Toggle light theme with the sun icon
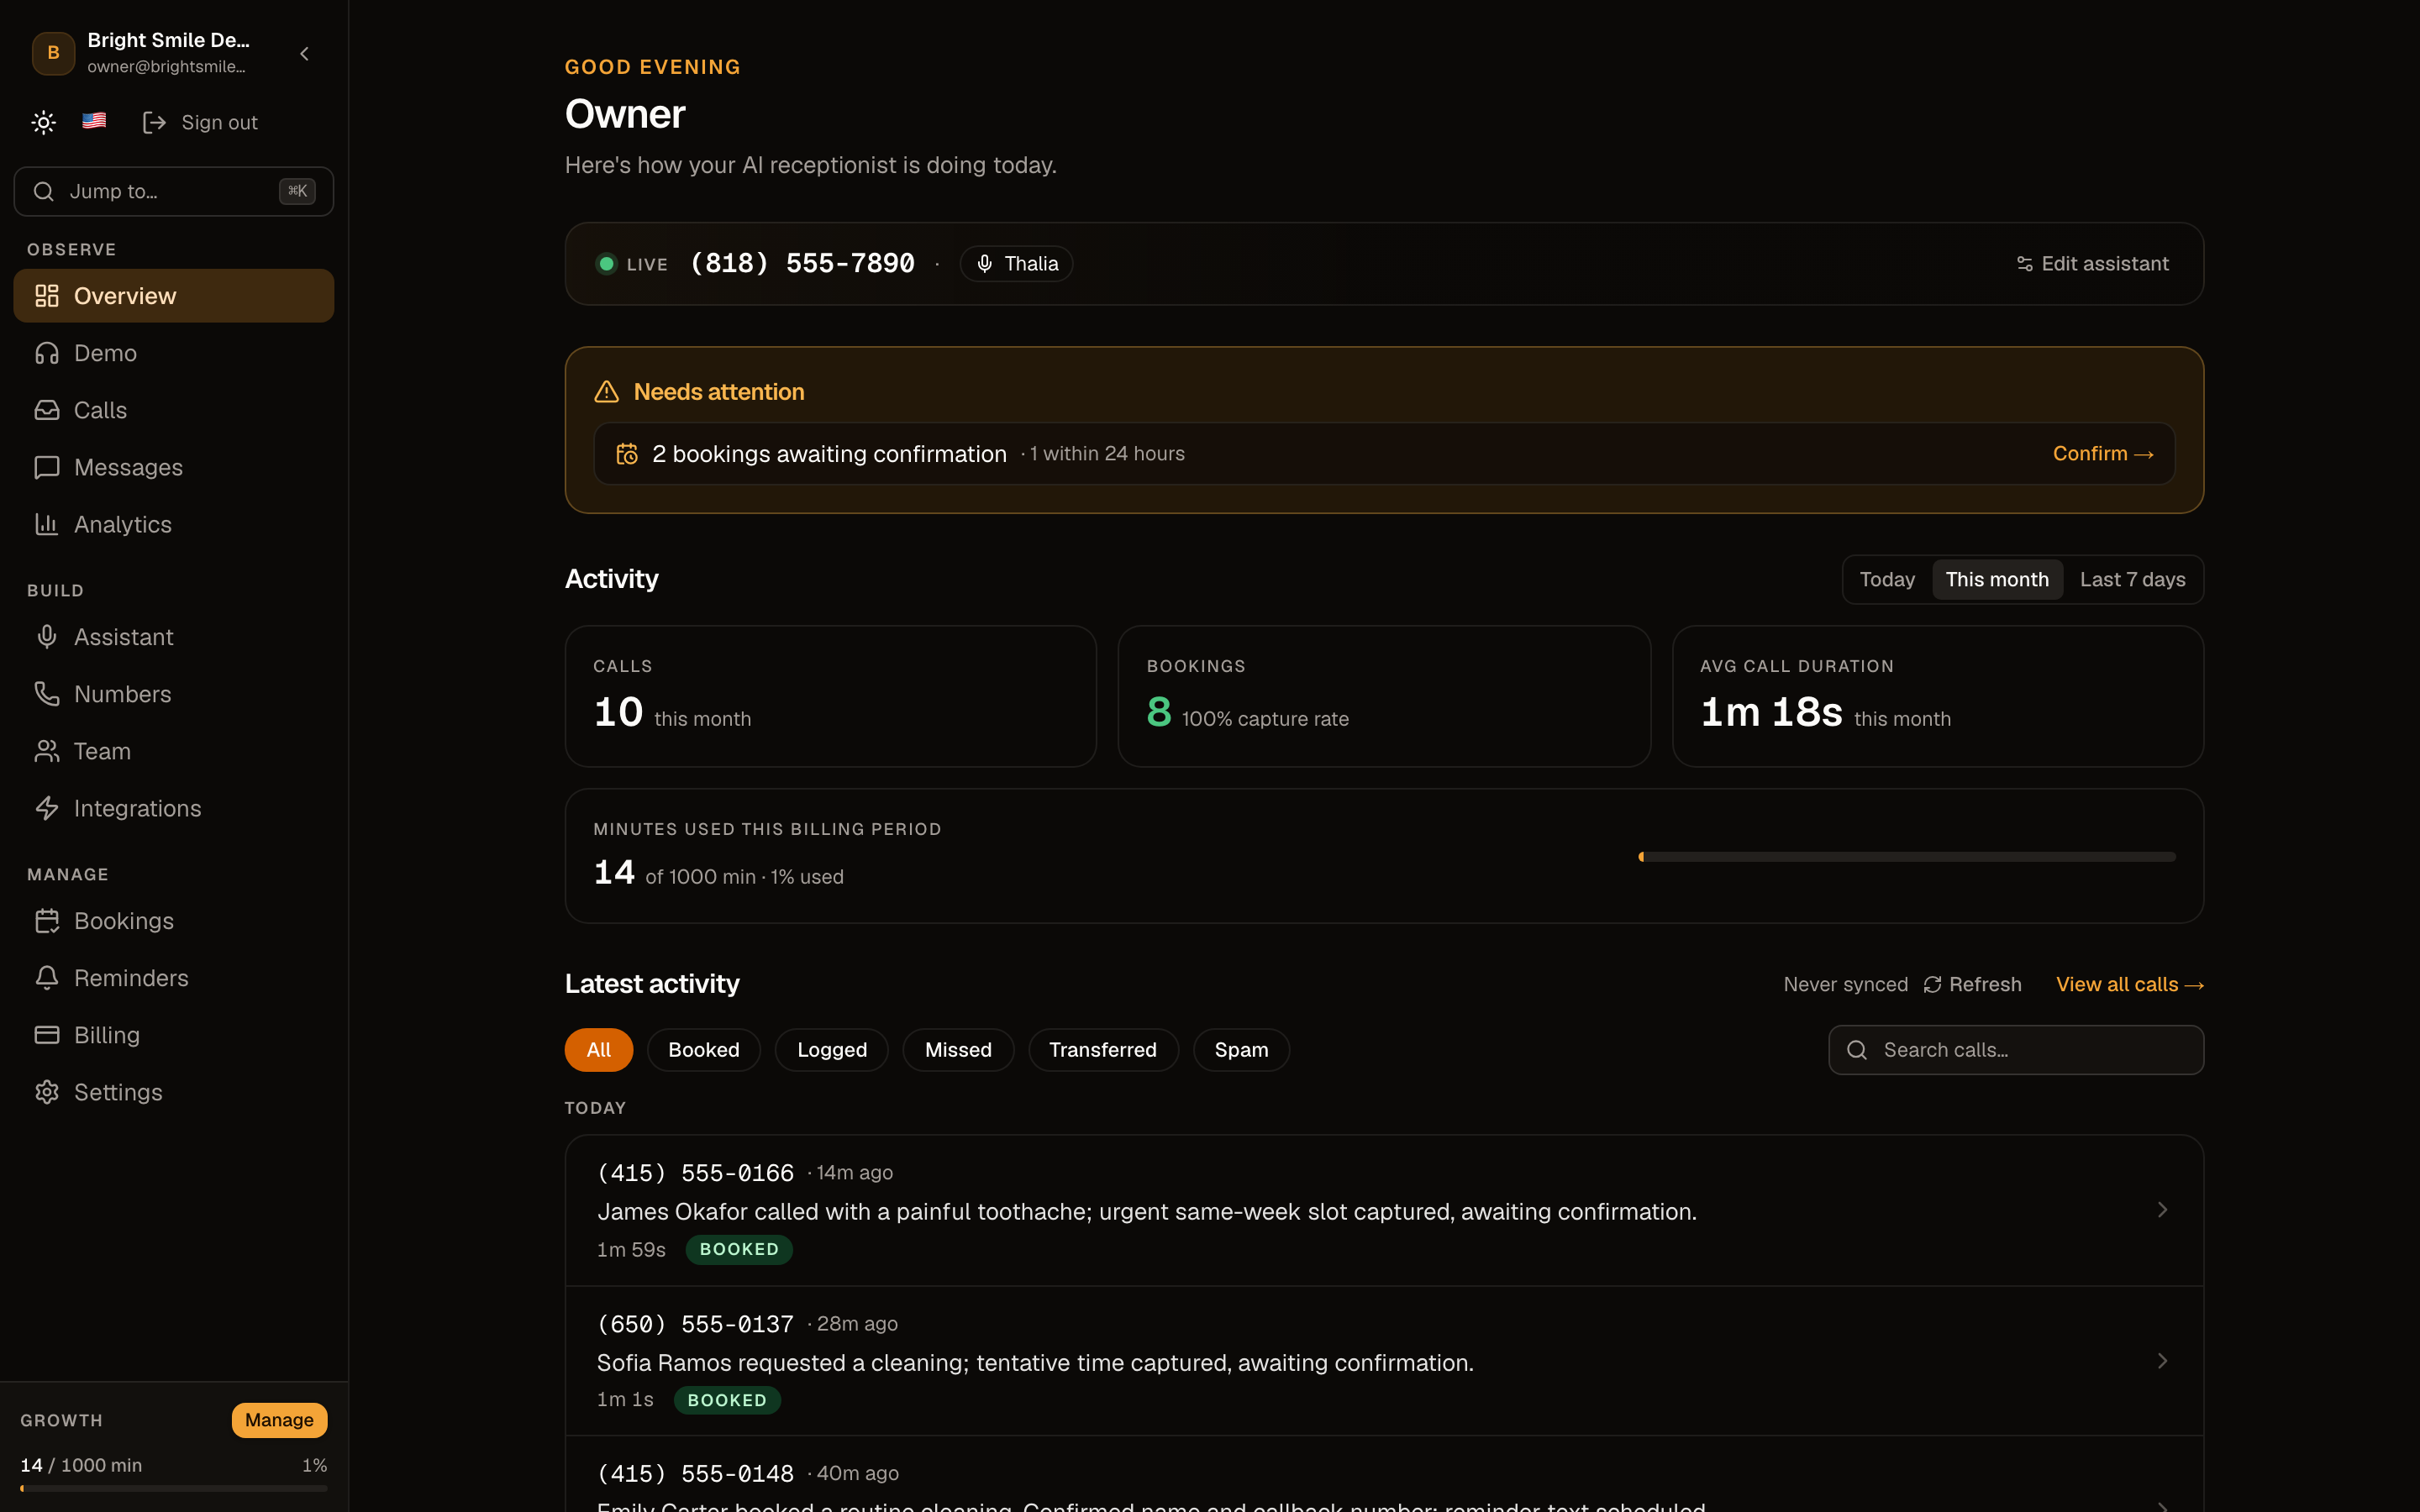Image resolution: width=2420 pixels, height=1512 pixels. coord(43,122)
